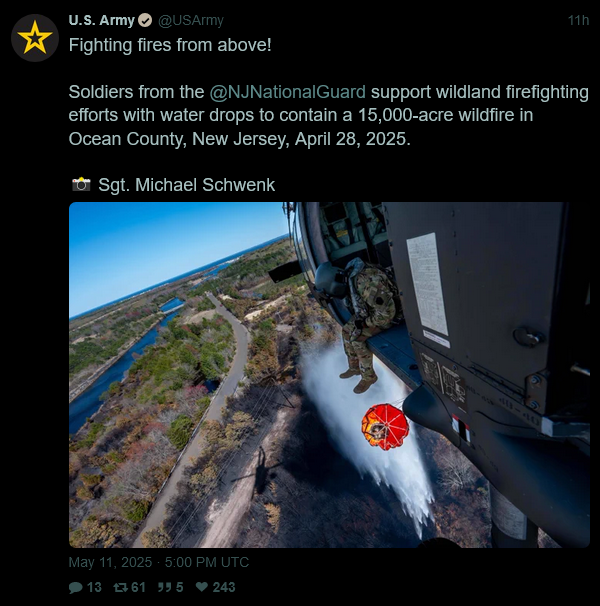Click the reply count 13
This screenshot has height=606, width=600.
pos(94,587)
